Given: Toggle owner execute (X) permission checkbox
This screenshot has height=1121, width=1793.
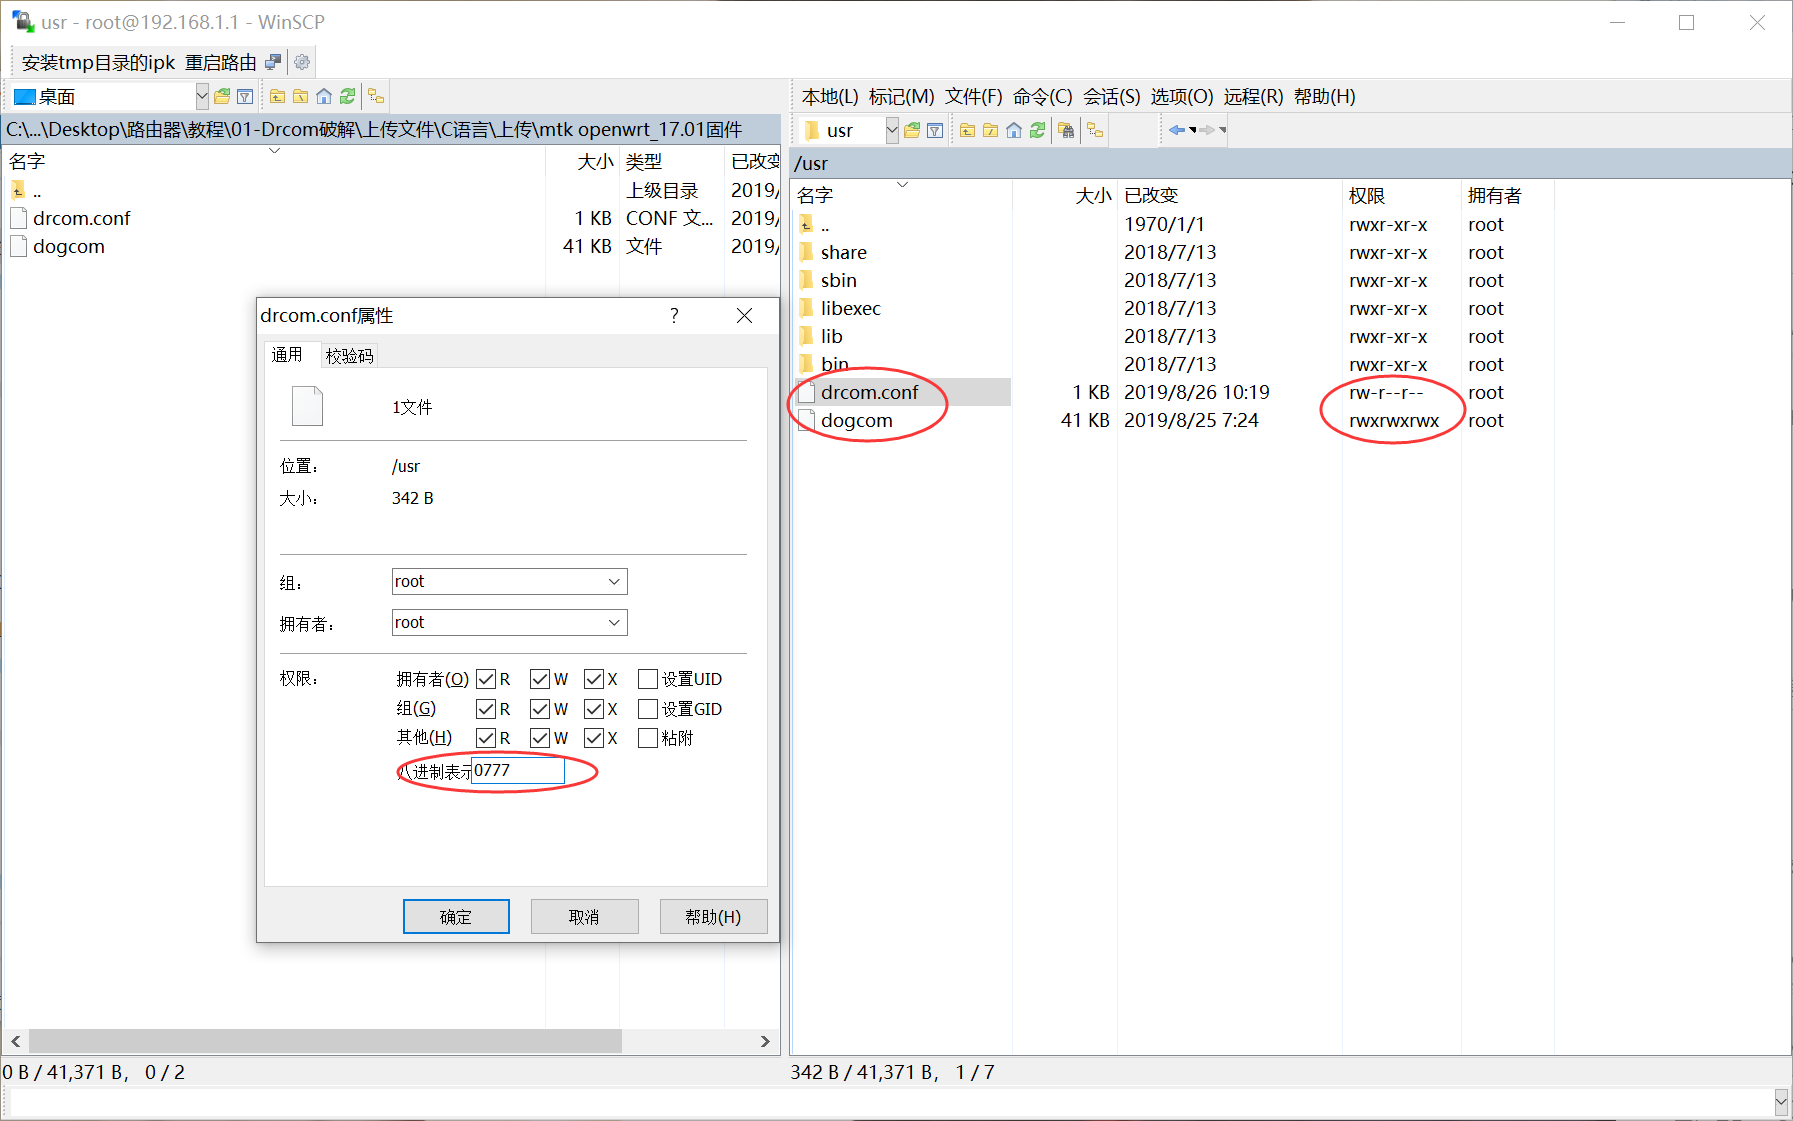Looking at the screenshot, I should click(x=594, y=679).
